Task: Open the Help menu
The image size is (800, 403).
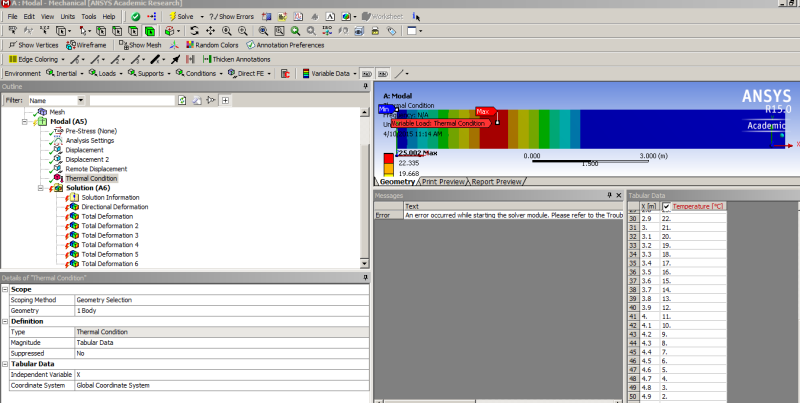Action: click(x=109, y=17)
